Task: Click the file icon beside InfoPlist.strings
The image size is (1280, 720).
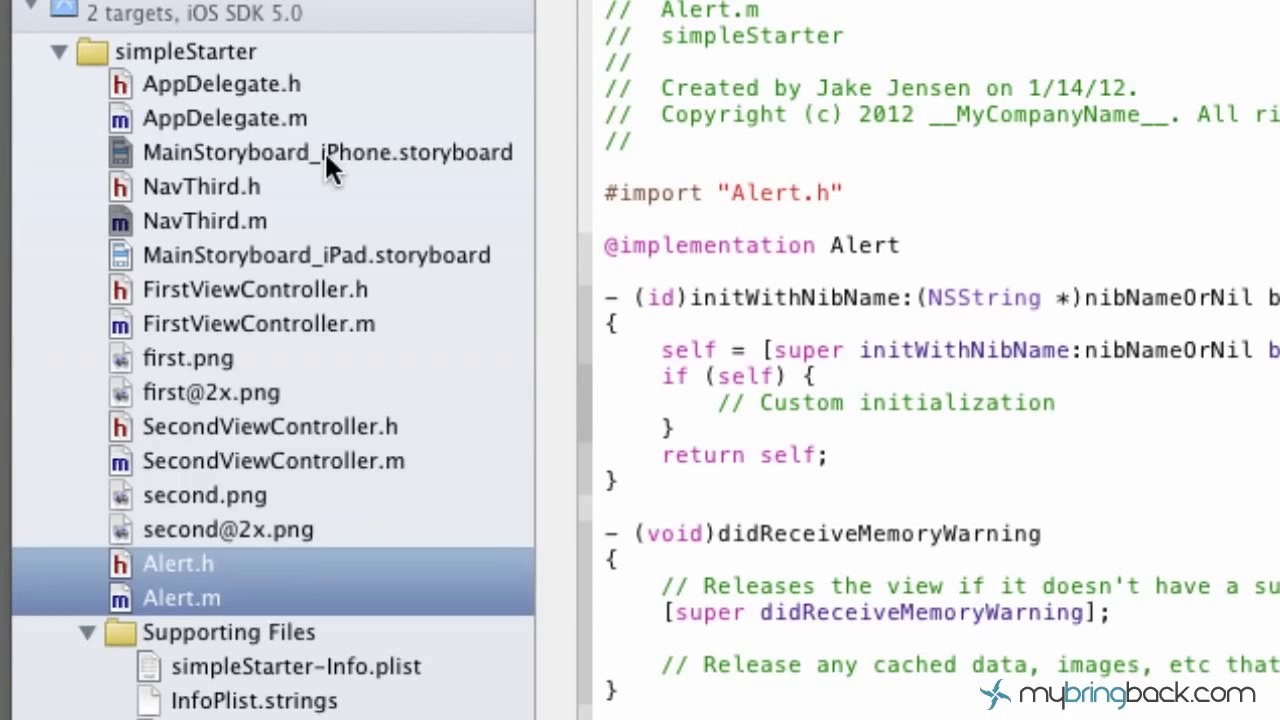Action: tap(148, 701)
